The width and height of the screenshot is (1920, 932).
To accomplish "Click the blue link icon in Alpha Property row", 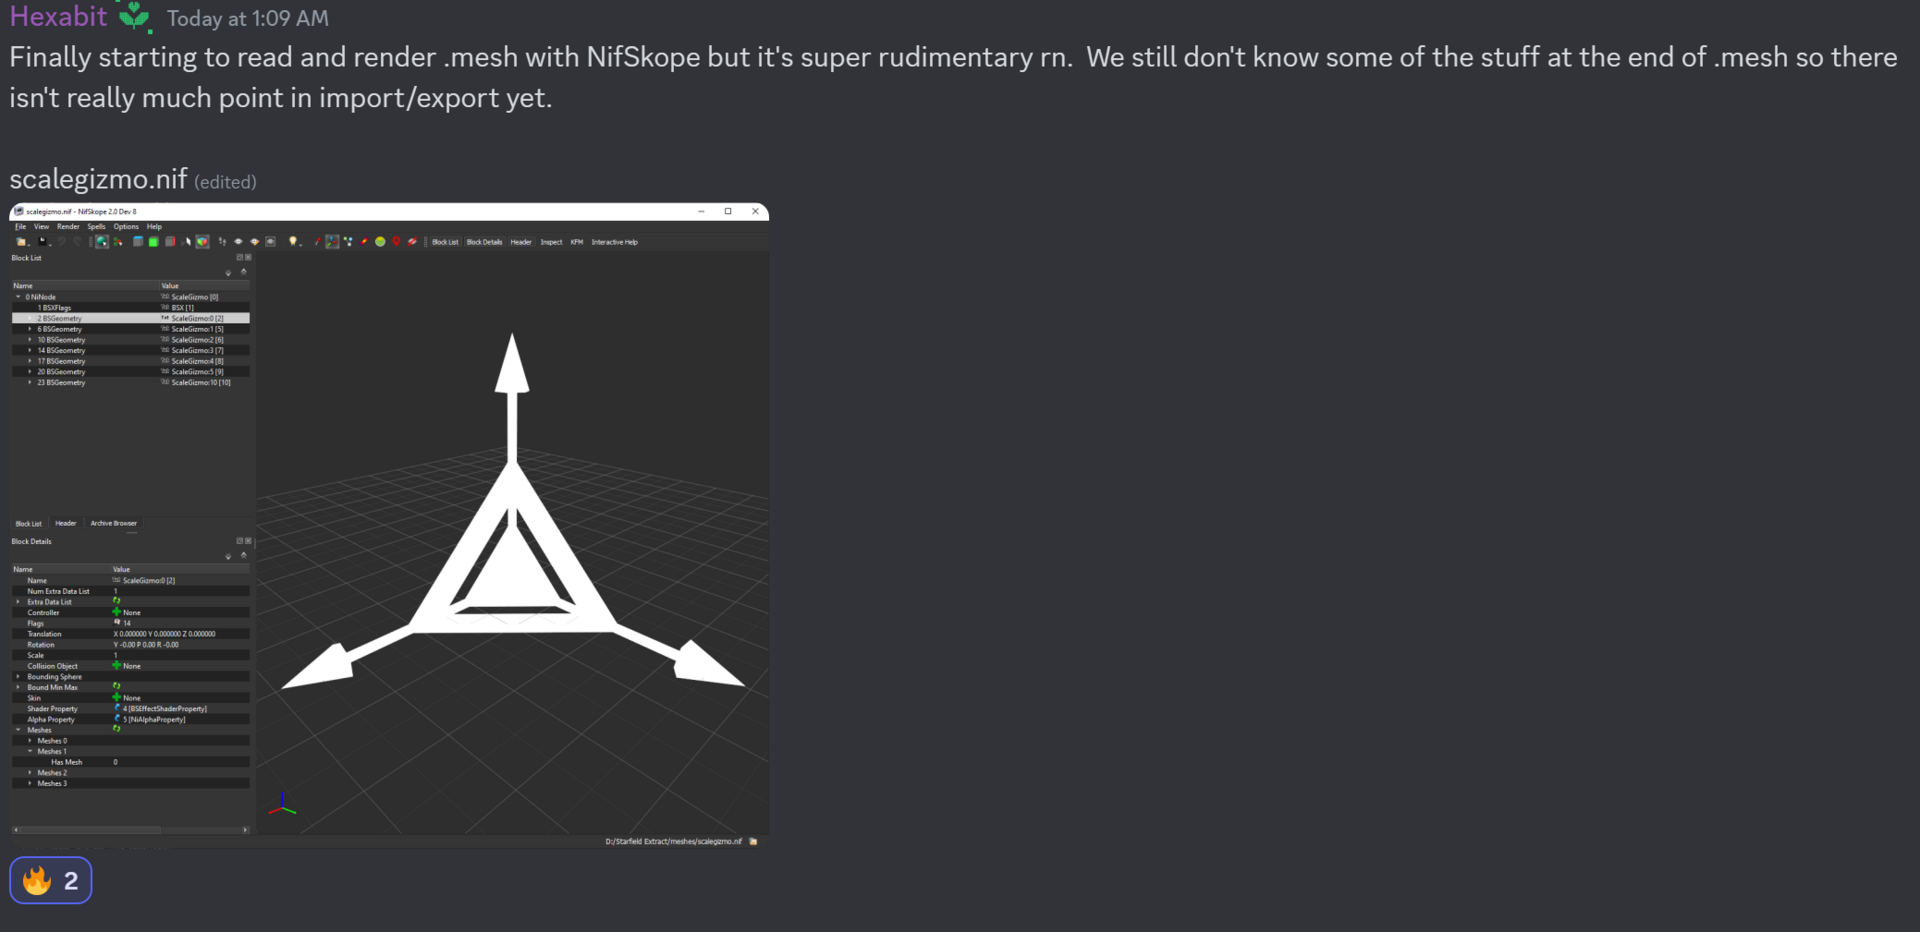I will 117,719.
